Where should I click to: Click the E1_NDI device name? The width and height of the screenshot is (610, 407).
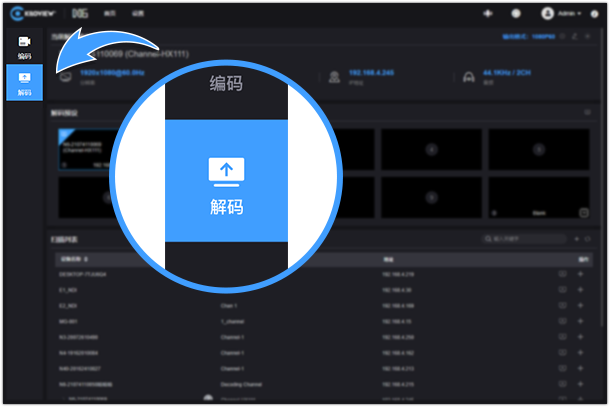68,290
